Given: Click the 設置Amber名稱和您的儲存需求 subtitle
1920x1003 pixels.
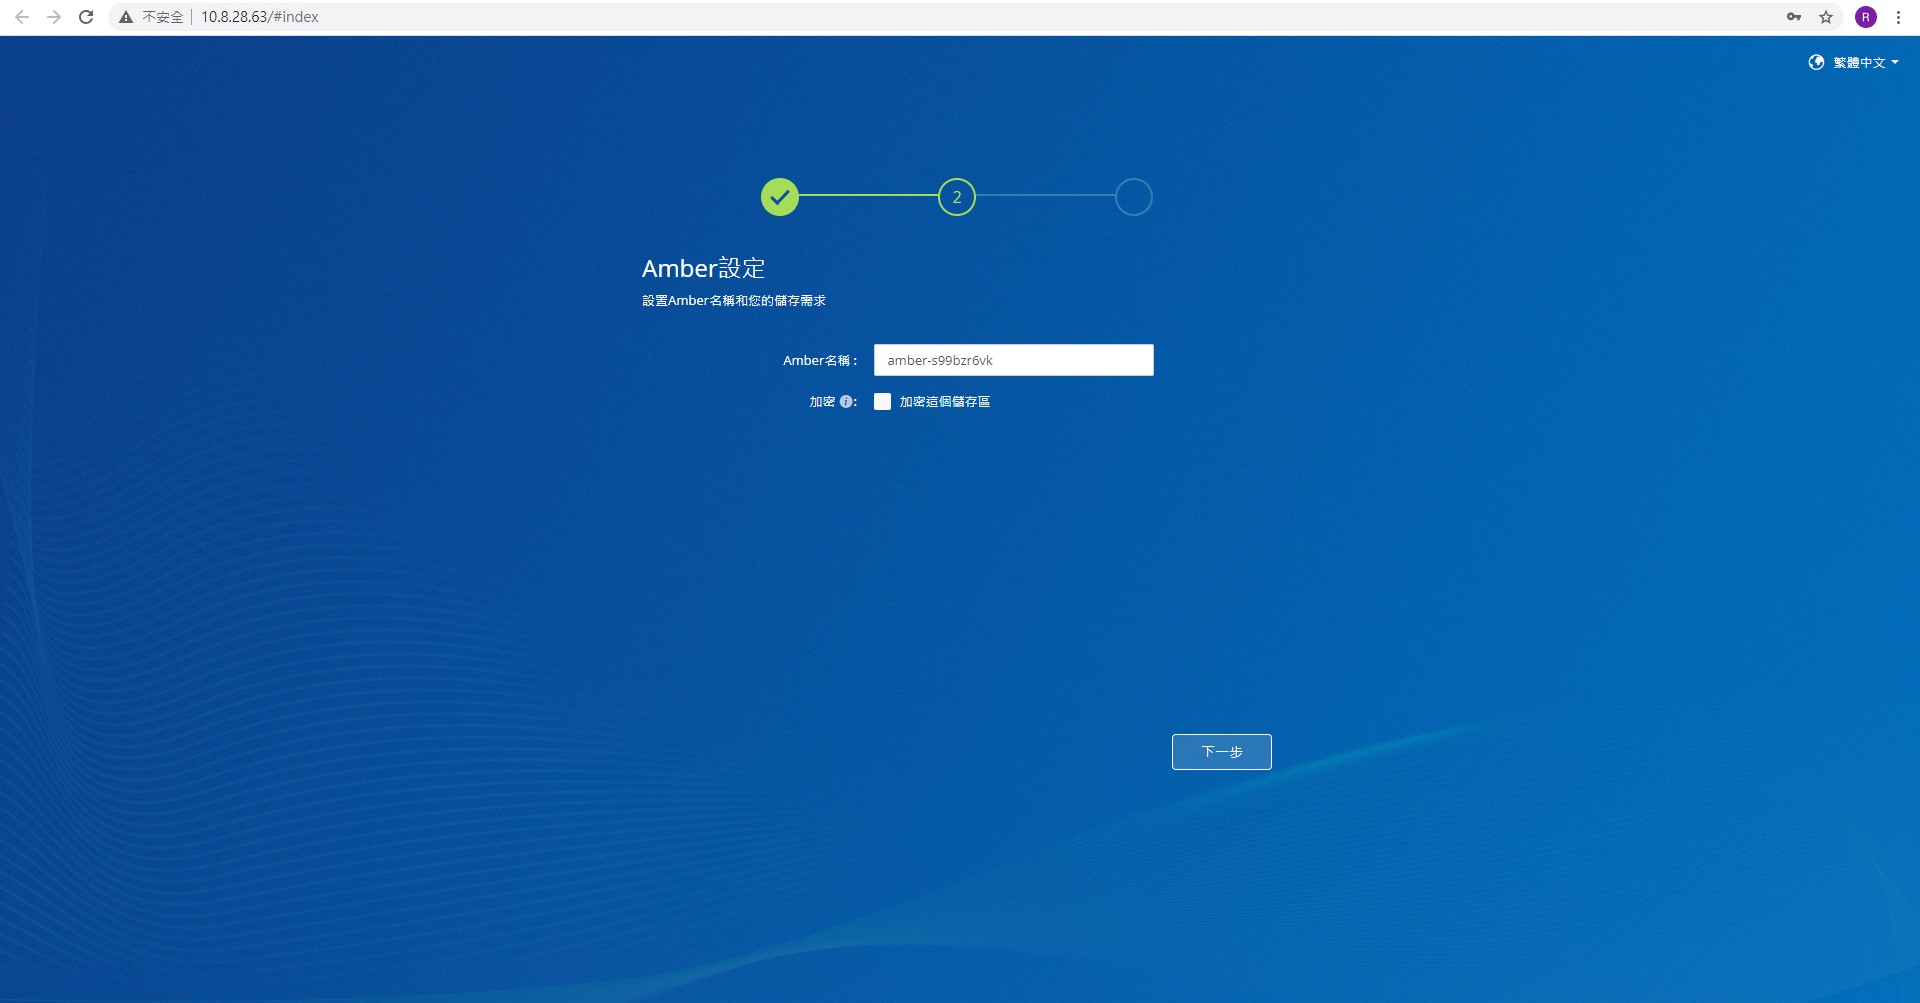Looking at the screenshot, I should [x=734, y=300].
